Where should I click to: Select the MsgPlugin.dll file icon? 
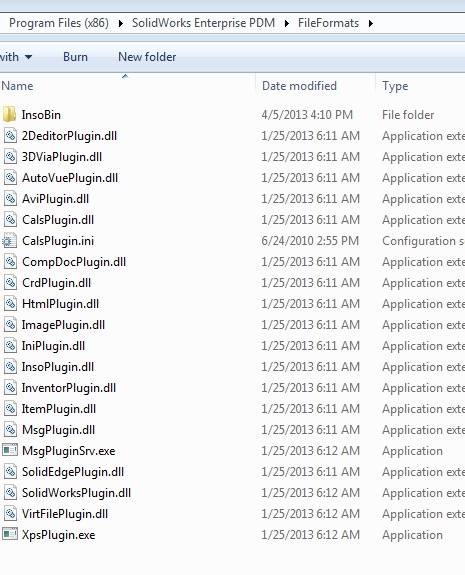(x=10, y=429)
